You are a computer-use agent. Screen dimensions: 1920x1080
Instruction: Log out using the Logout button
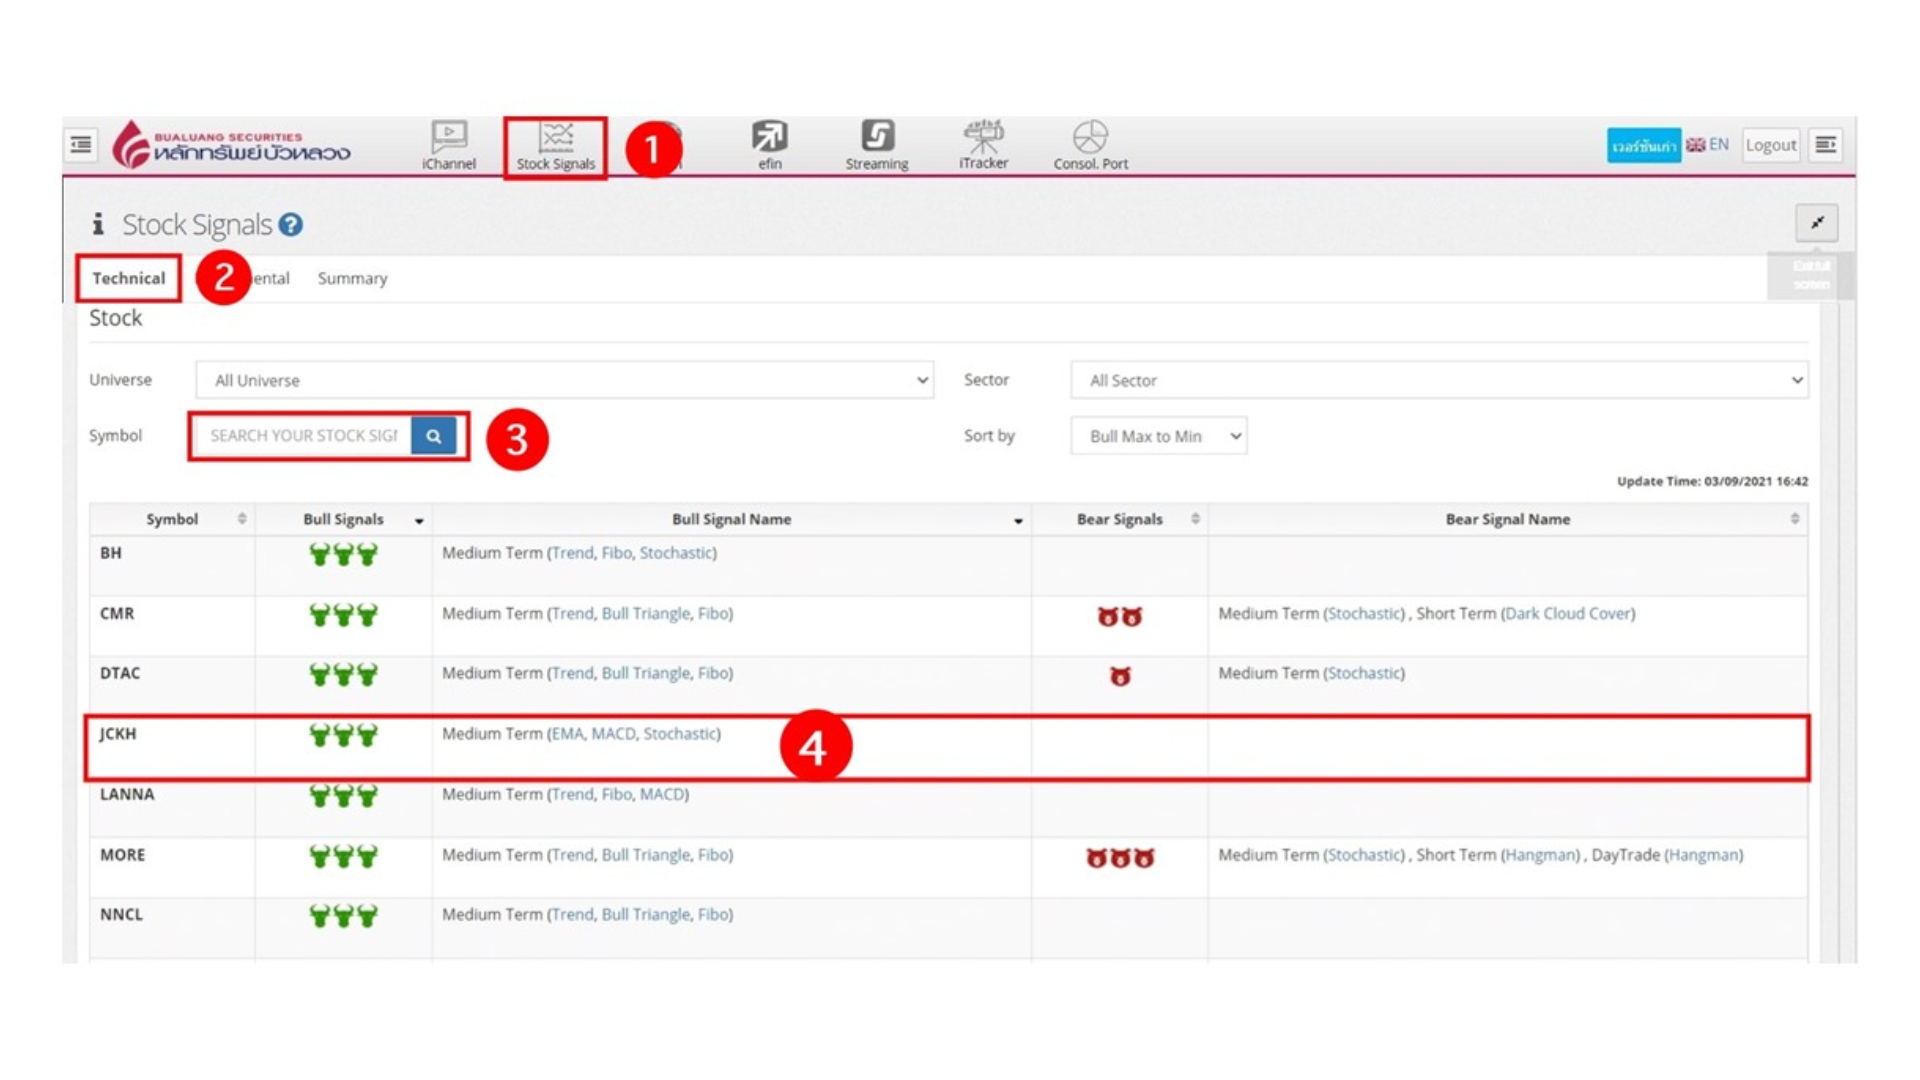[1771, 145]
